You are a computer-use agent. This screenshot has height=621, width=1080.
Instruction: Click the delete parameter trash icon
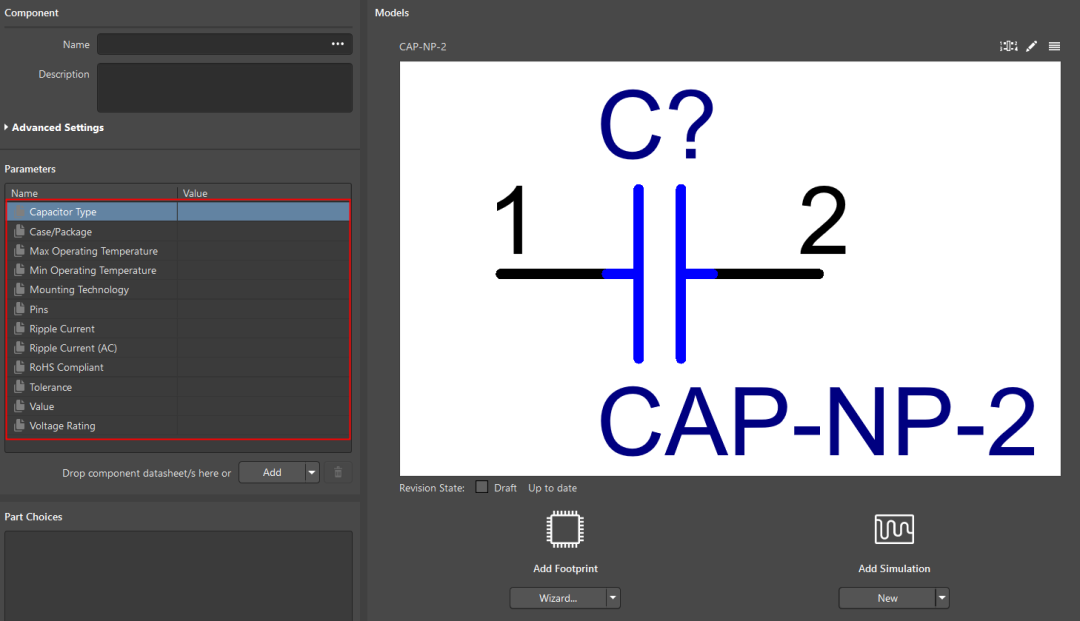tap(338, 472)
